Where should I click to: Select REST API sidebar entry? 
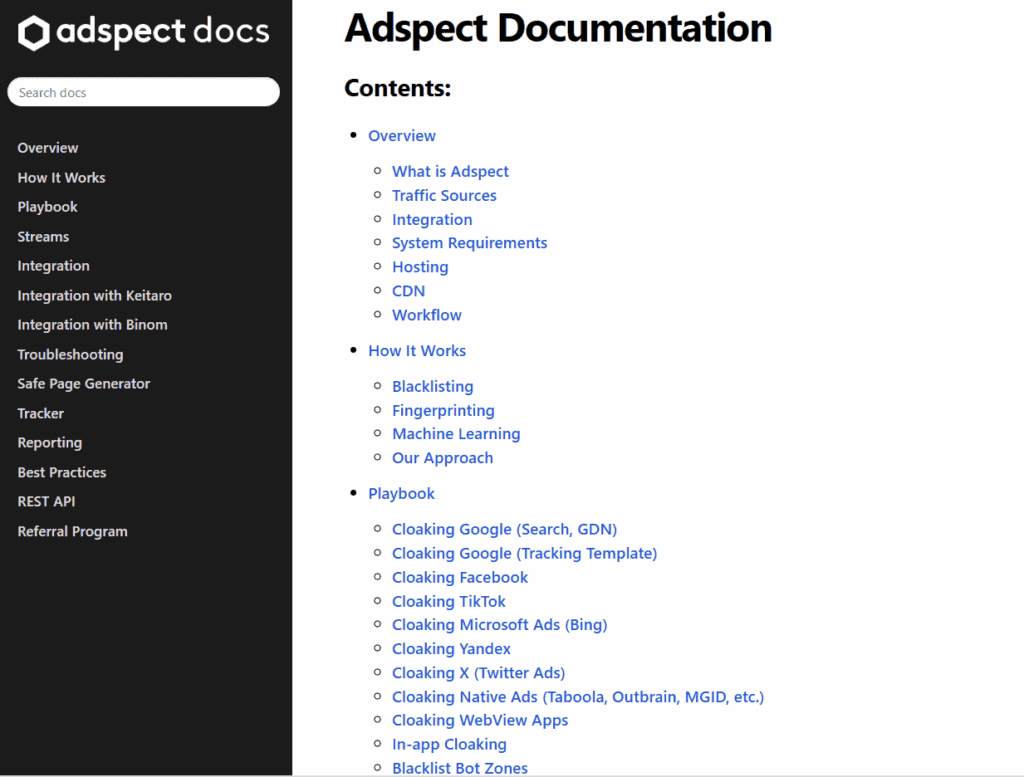coord(46,502)
